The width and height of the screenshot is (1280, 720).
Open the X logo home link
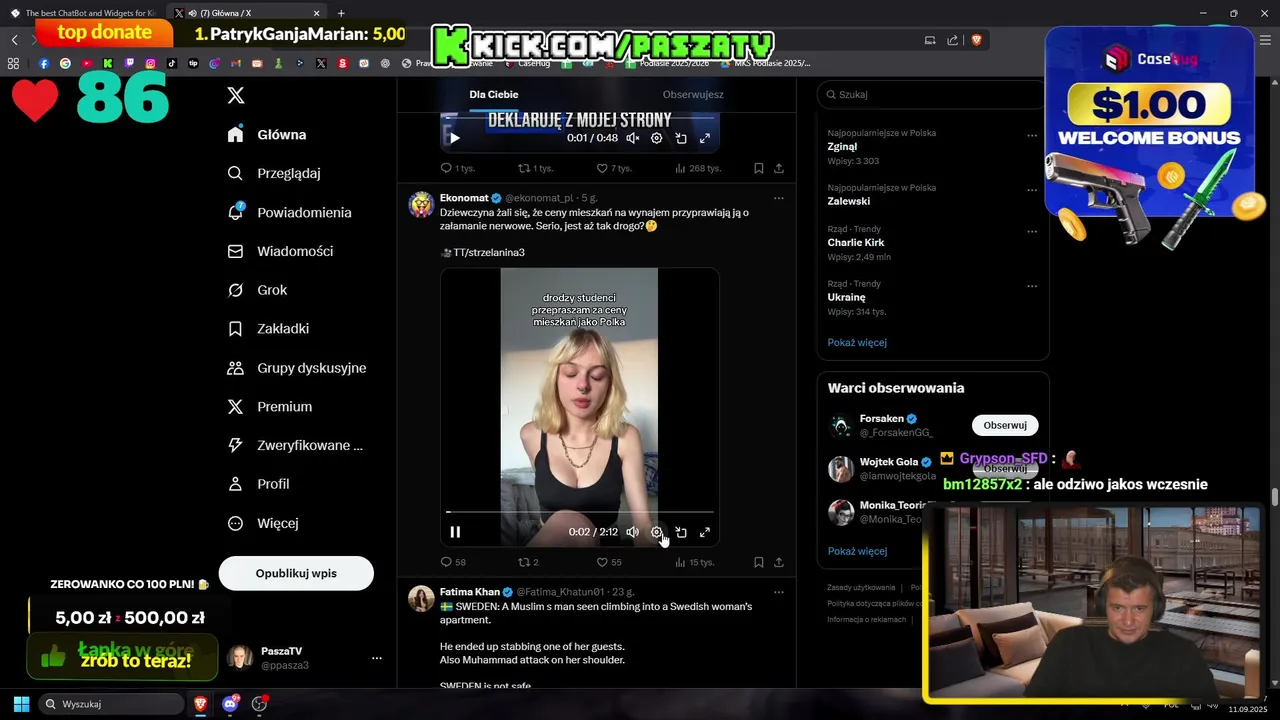(x=236, y=95)
